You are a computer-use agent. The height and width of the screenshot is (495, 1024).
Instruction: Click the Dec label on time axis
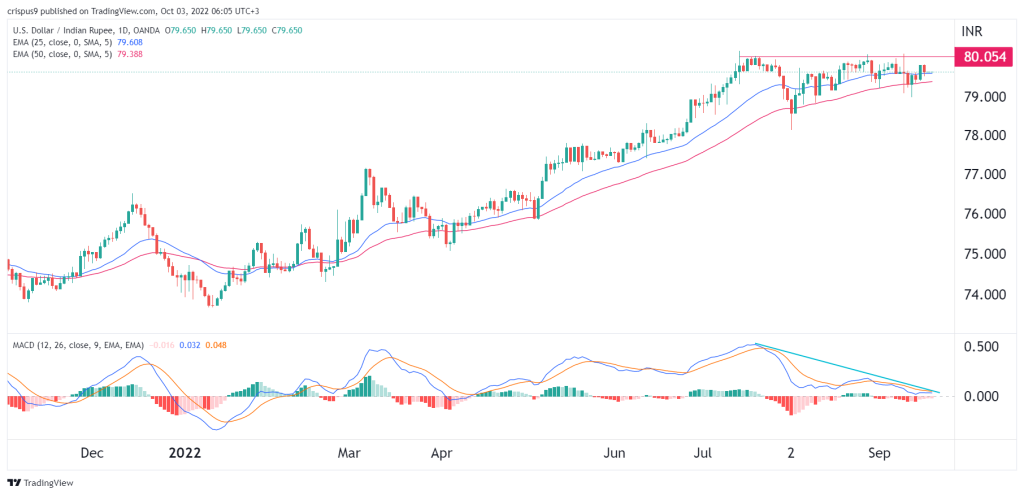pyautogui.click(x=91, y=452)
